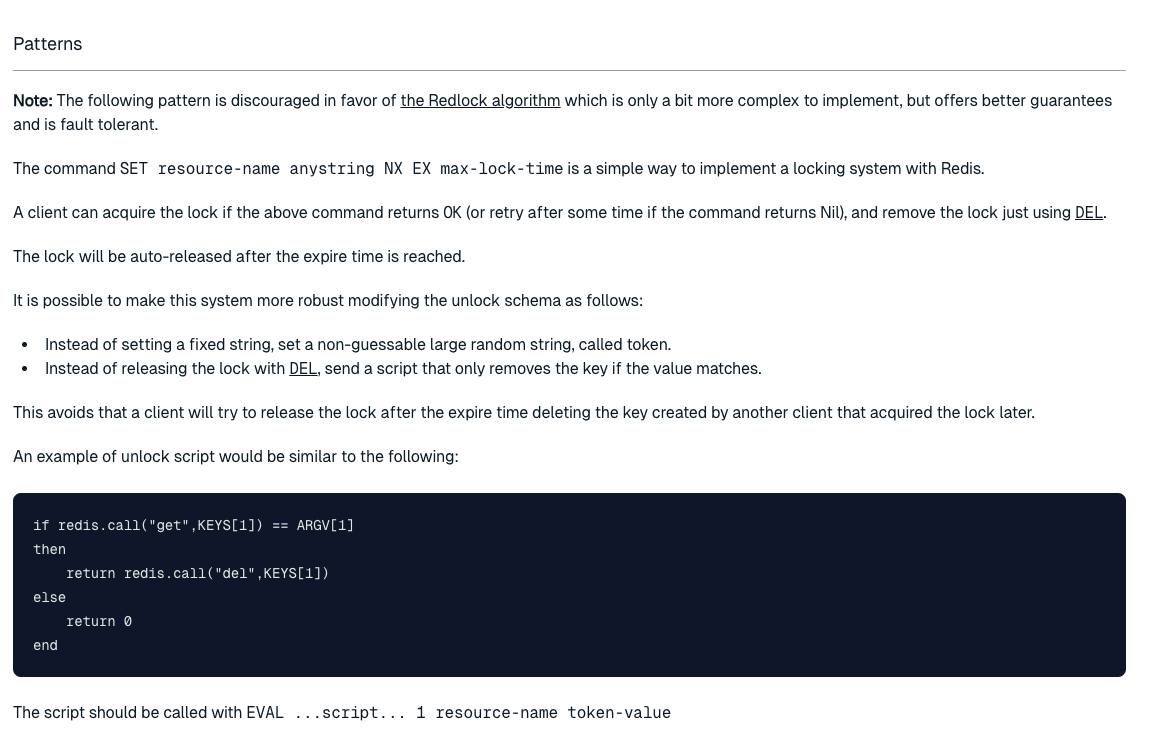Click the 'An example of unlock script' sentence
The width and height of the screenshot is (1156, 747).
[x=235, y=457]
